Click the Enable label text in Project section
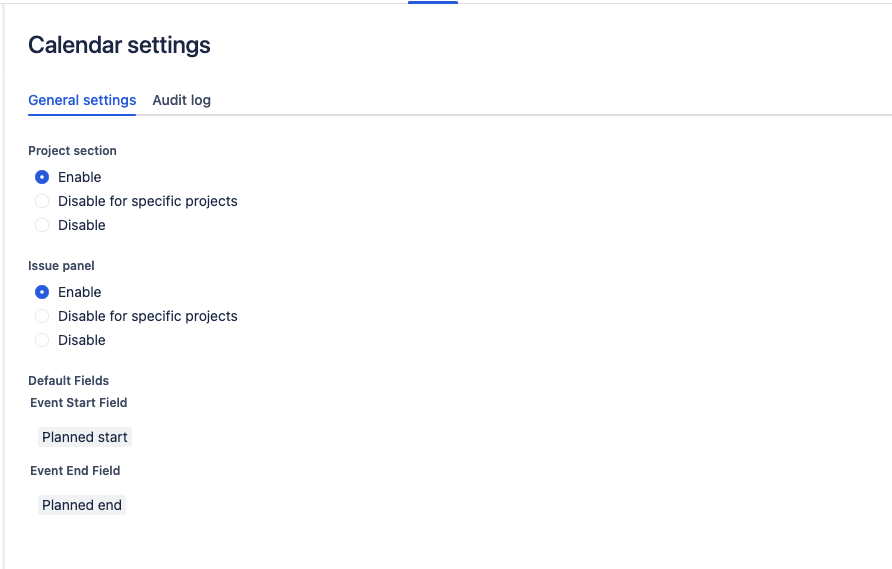892x569 pixels. pos(80,177)
